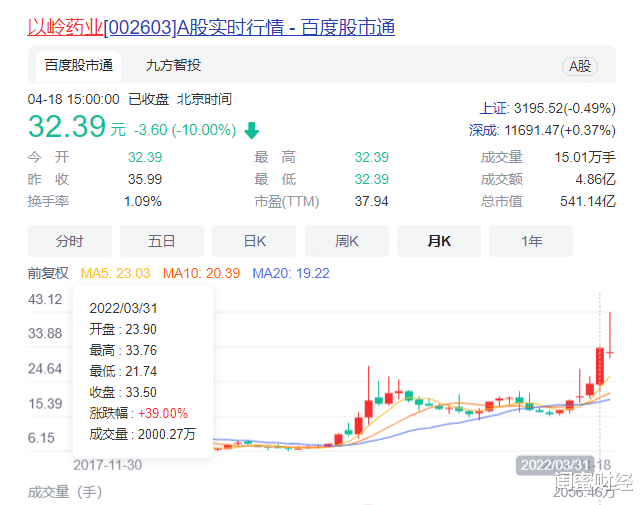This screenshot has height=505, width=644.
Task: Click the 涨跌幅 +39.00% tooltip value
Action: (163, 413)
